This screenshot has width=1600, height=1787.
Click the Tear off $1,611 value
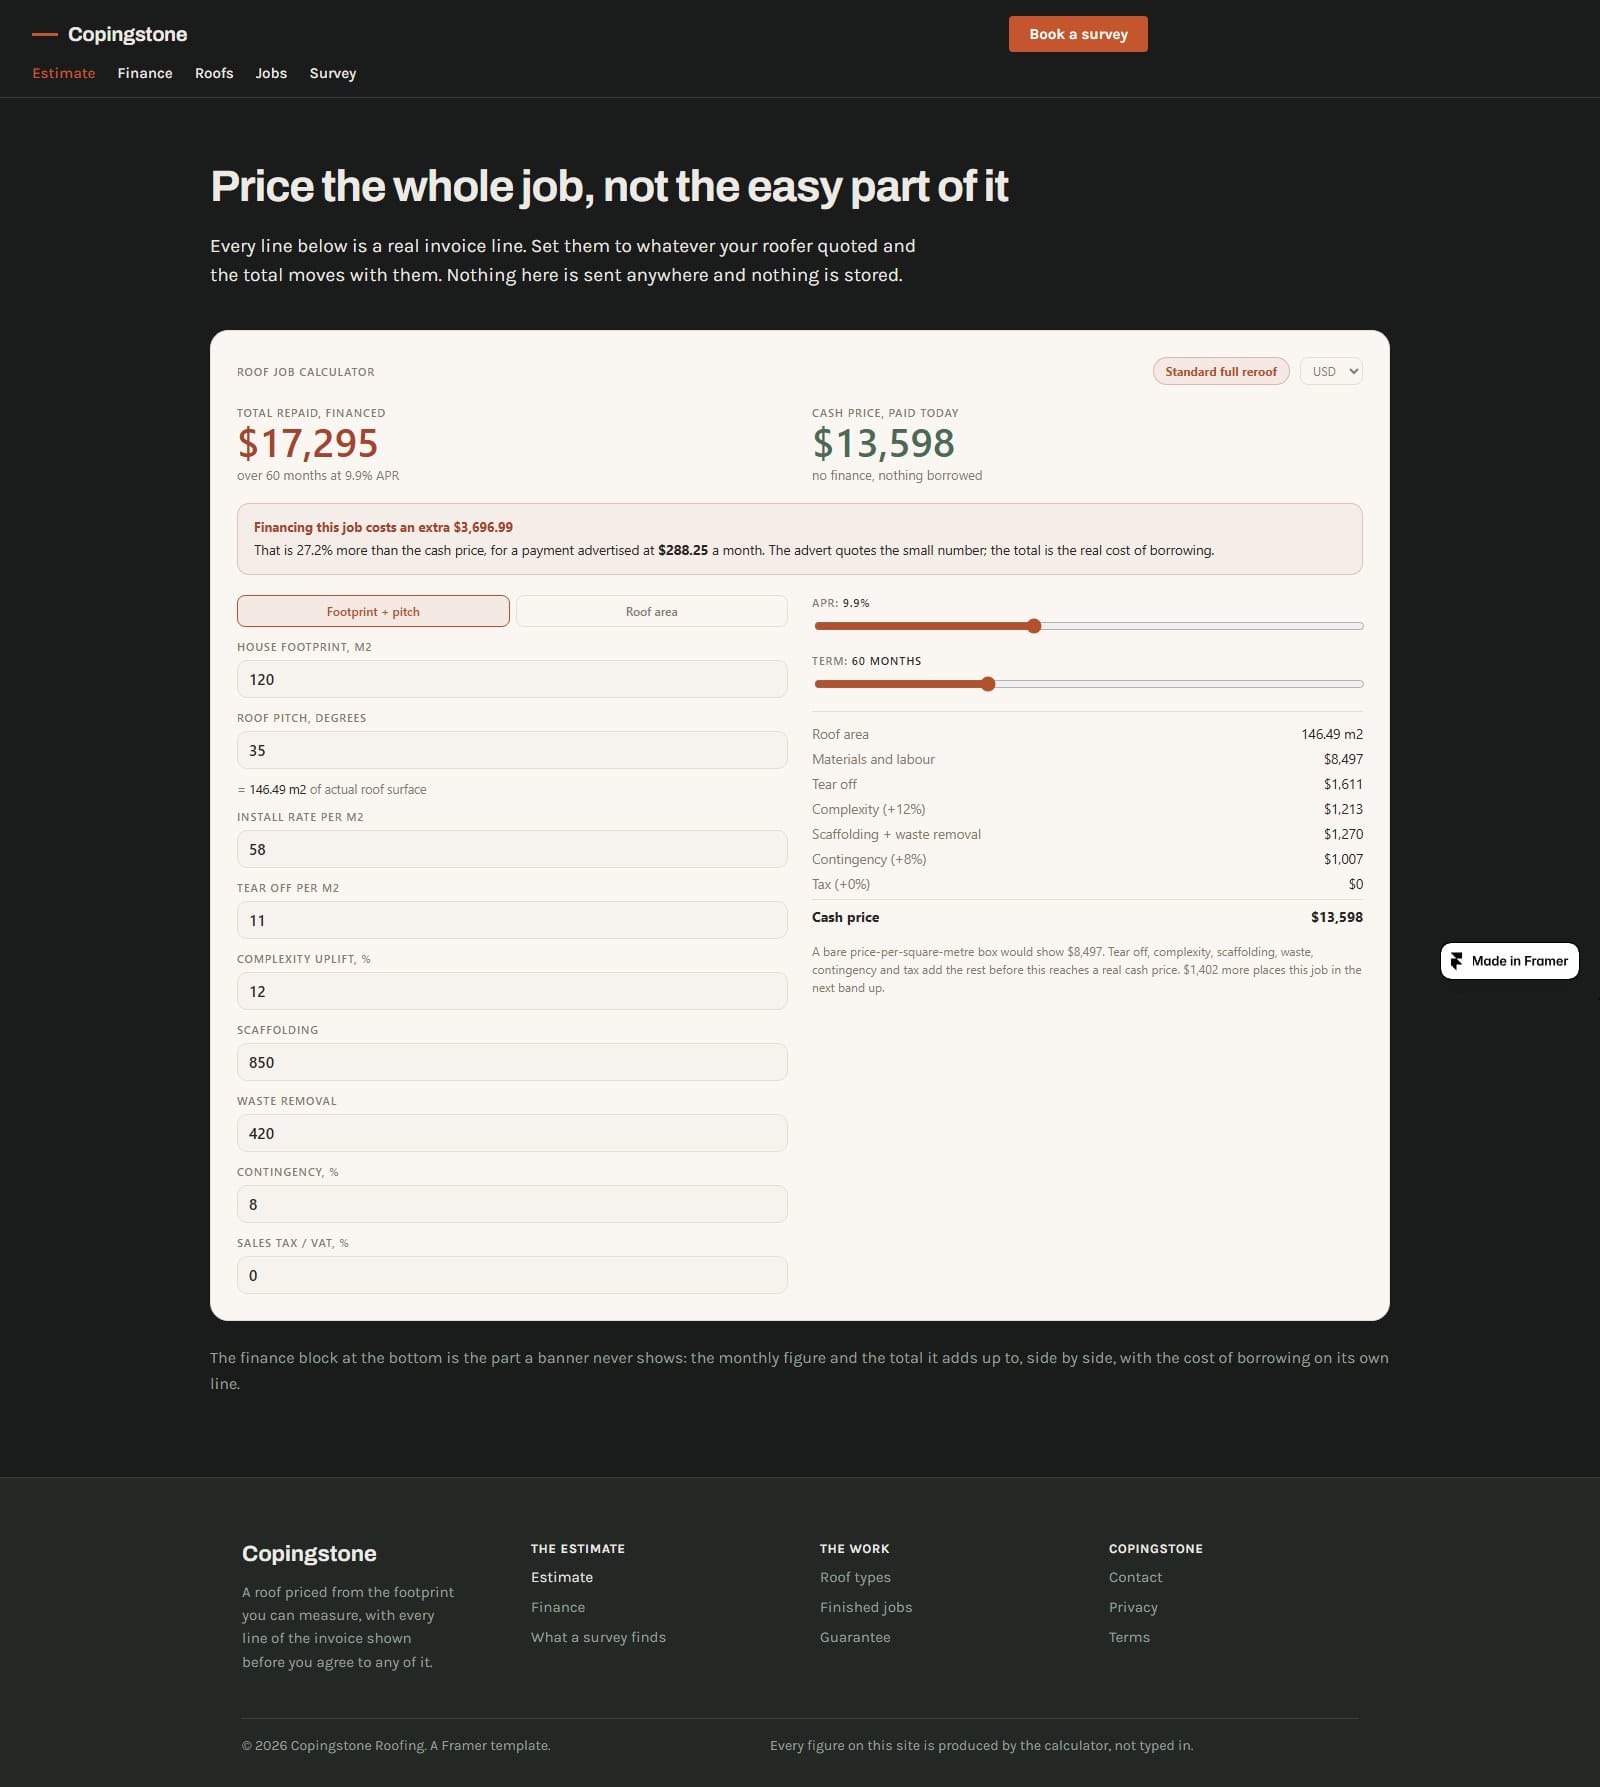pos(1343,784)
